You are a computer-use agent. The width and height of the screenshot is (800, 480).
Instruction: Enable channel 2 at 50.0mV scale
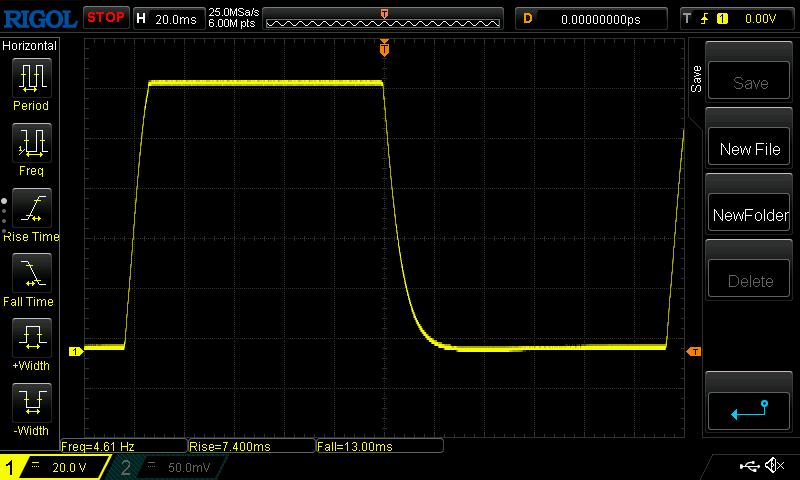click(x=167, y=467)
